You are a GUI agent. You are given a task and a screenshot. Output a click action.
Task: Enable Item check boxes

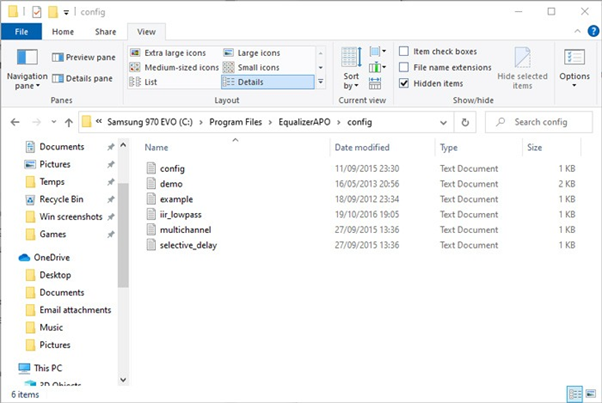(x=404, y=51)
